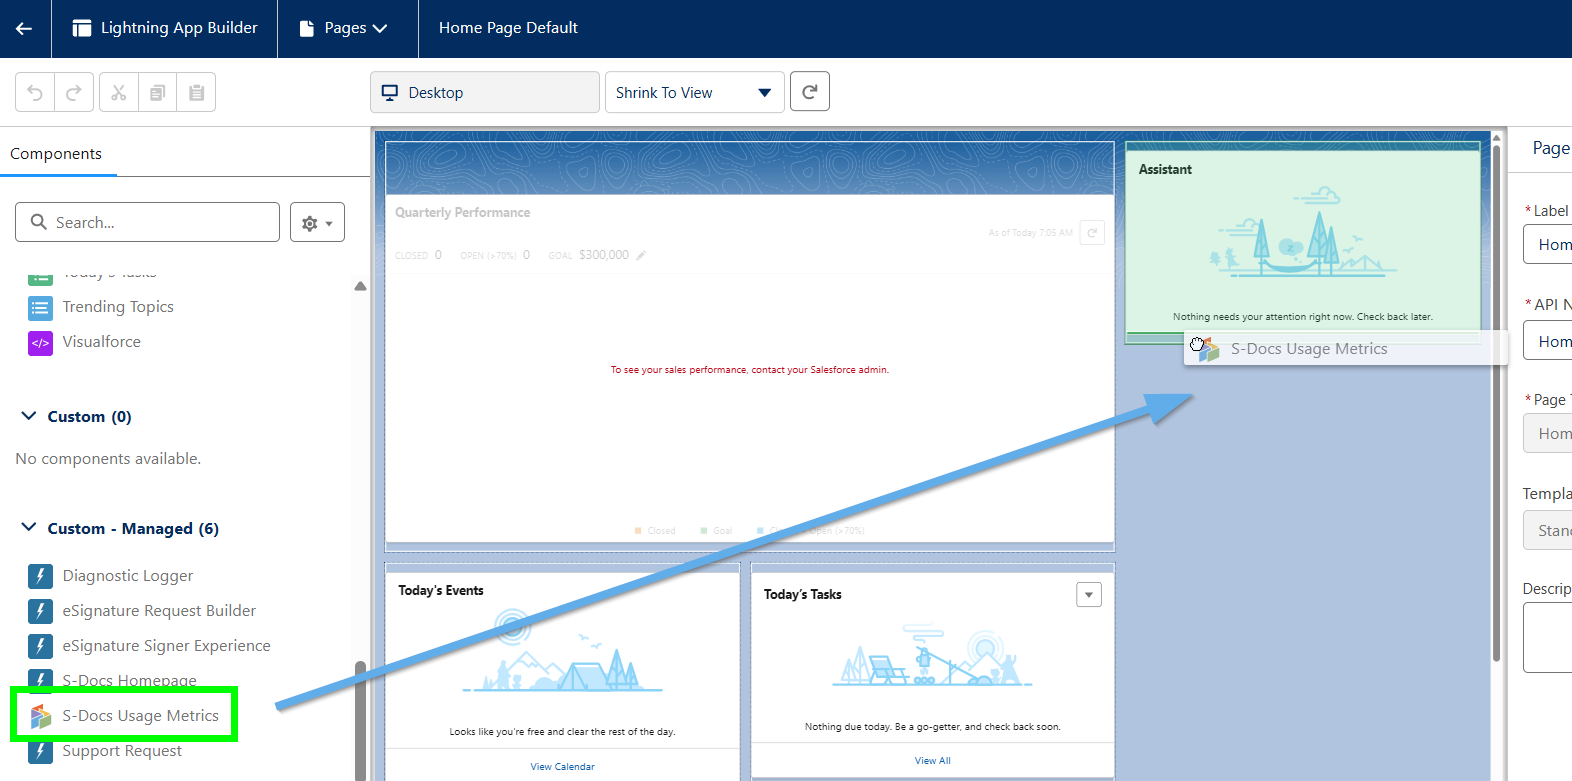Click the cut scissors icon
The height and width of the screenshot is (781, 1572).
[118, 93]
